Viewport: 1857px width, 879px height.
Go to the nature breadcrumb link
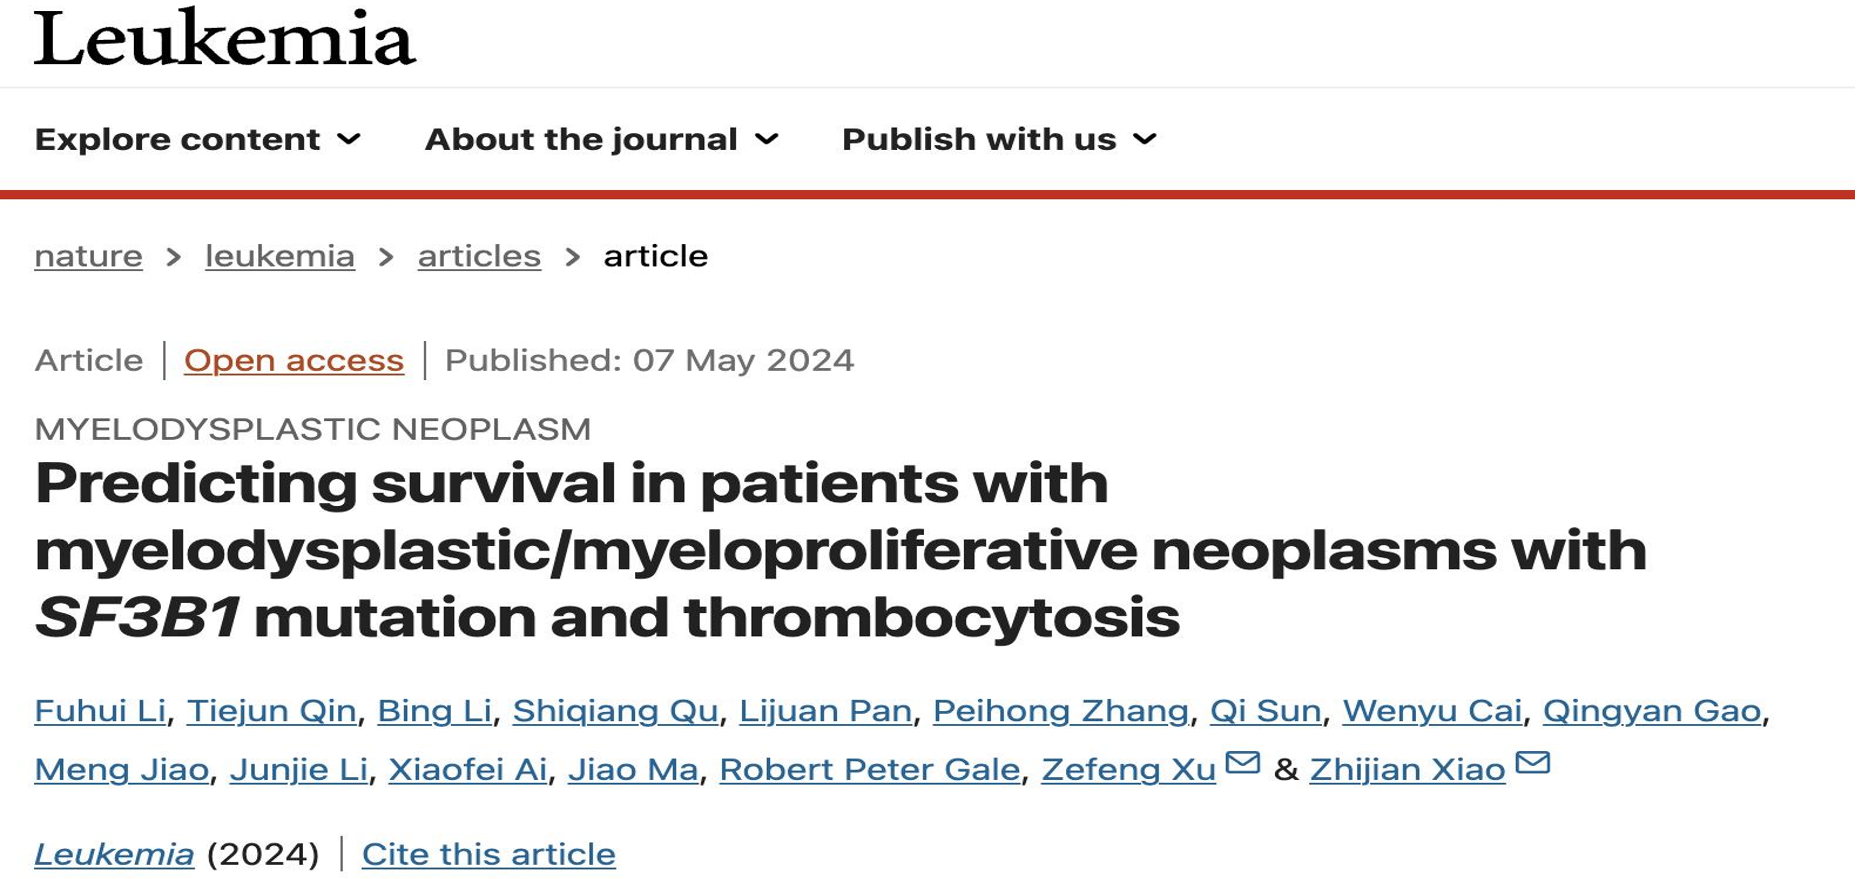tap(88, 256)
